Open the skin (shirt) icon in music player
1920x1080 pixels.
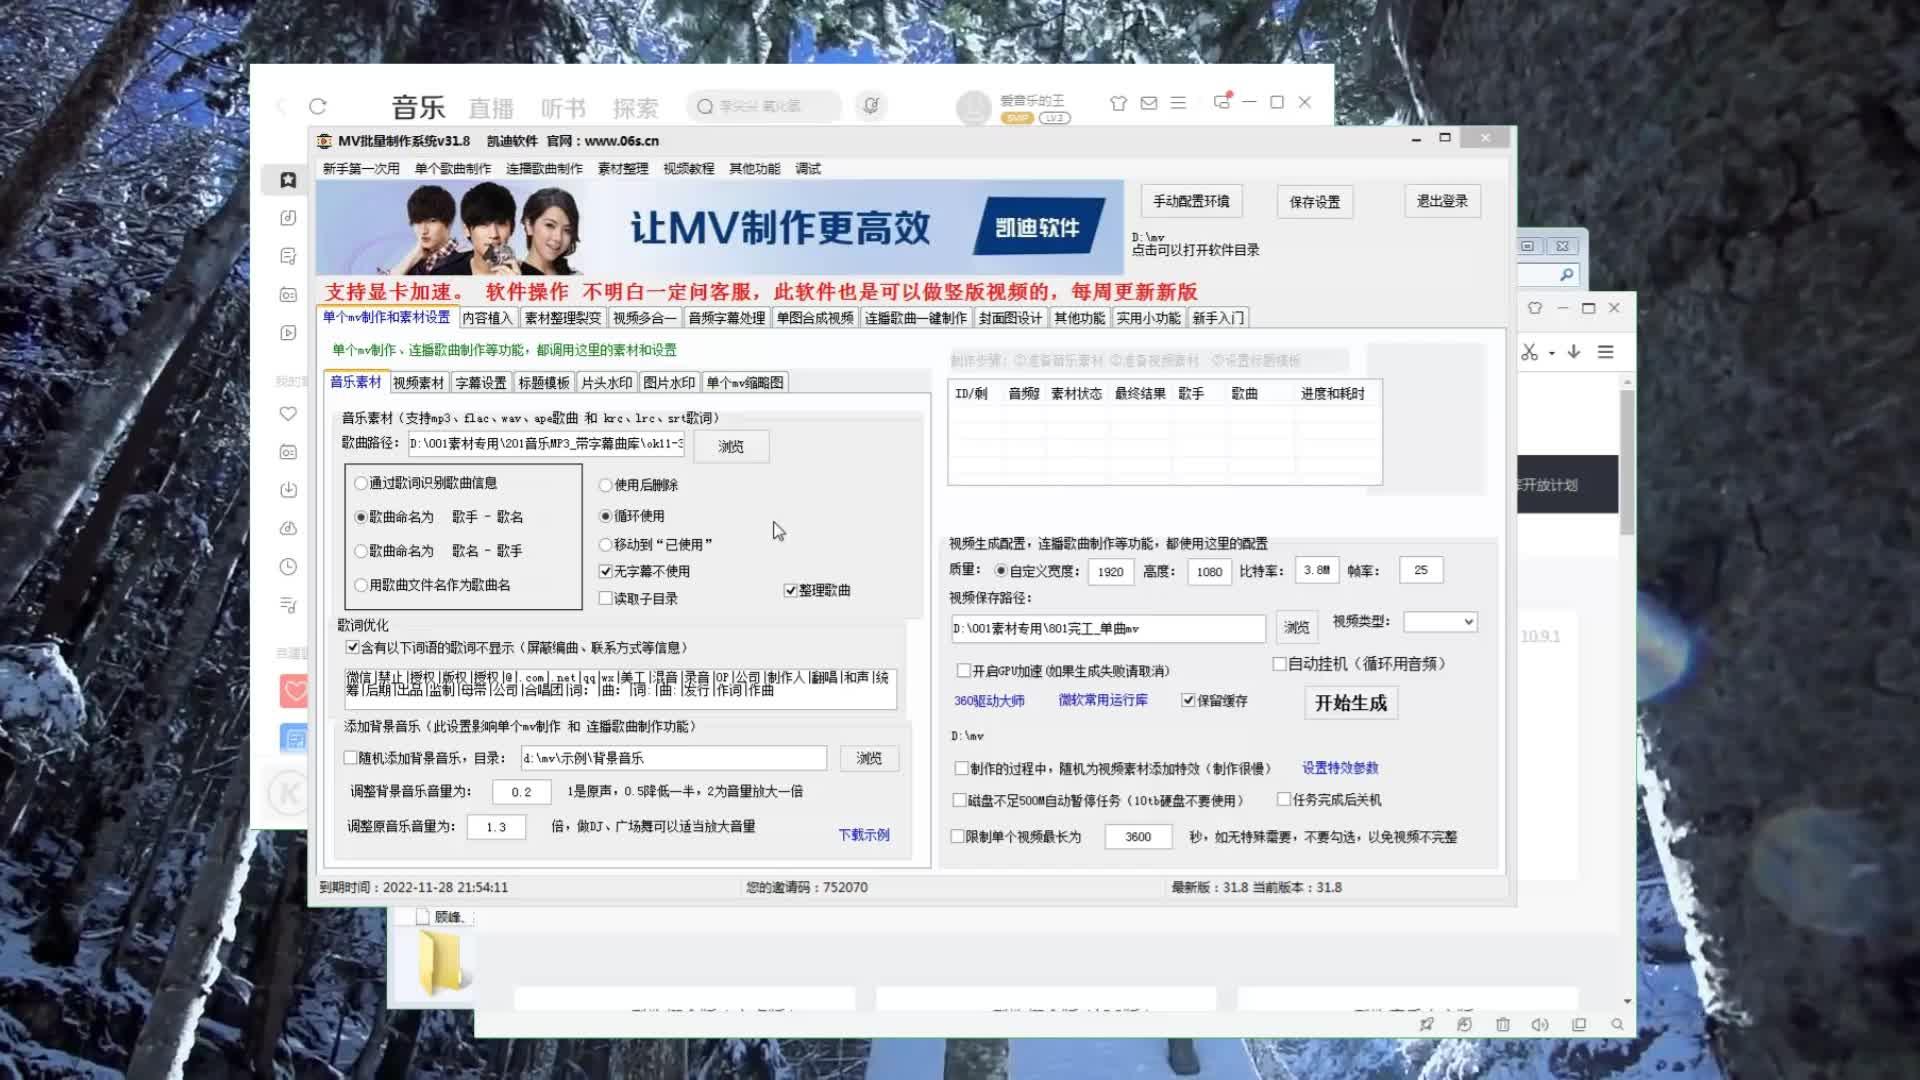[x=1118, y=103]
